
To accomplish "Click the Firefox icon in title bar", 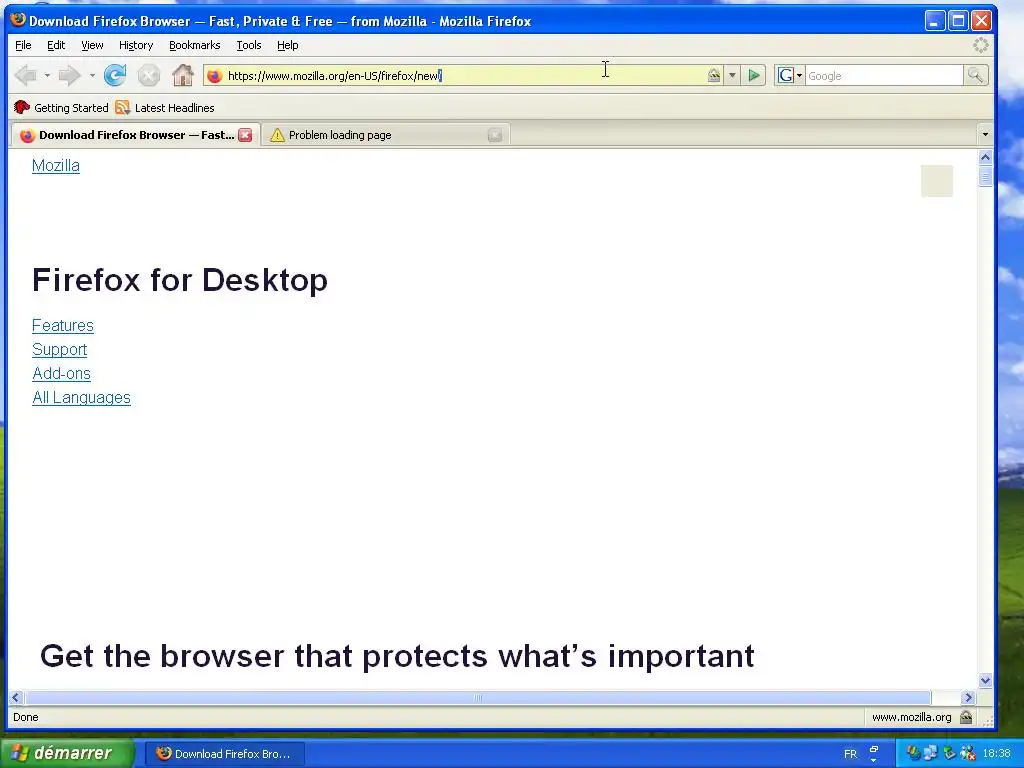I will 18,20.
